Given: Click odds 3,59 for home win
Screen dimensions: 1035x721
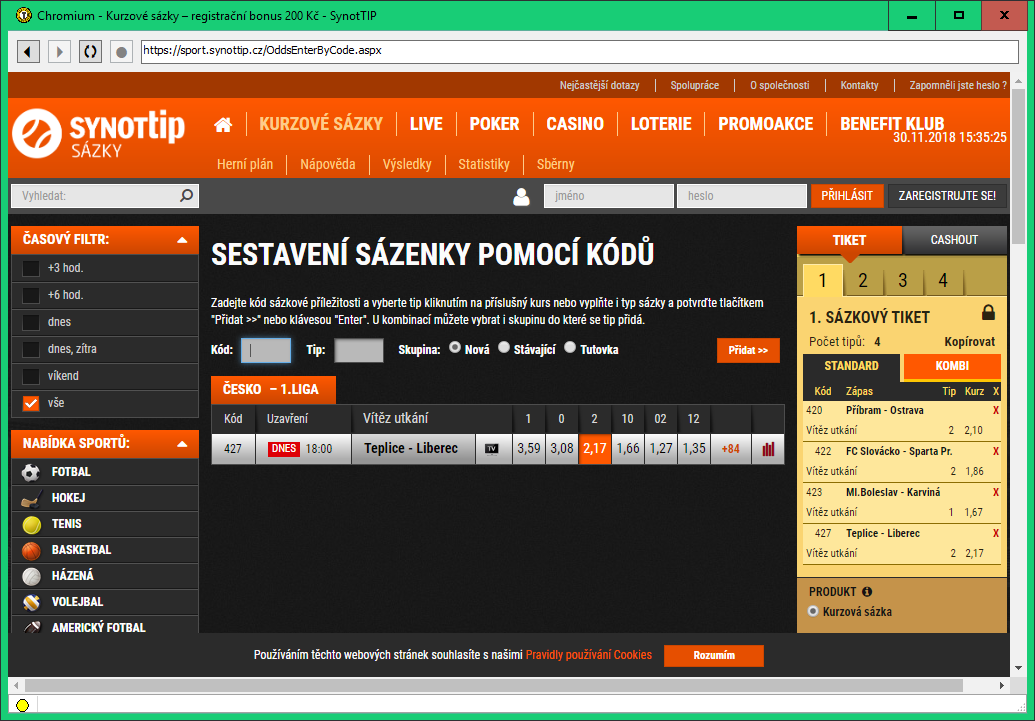Looking at the screenshot, I should point(529,449).
